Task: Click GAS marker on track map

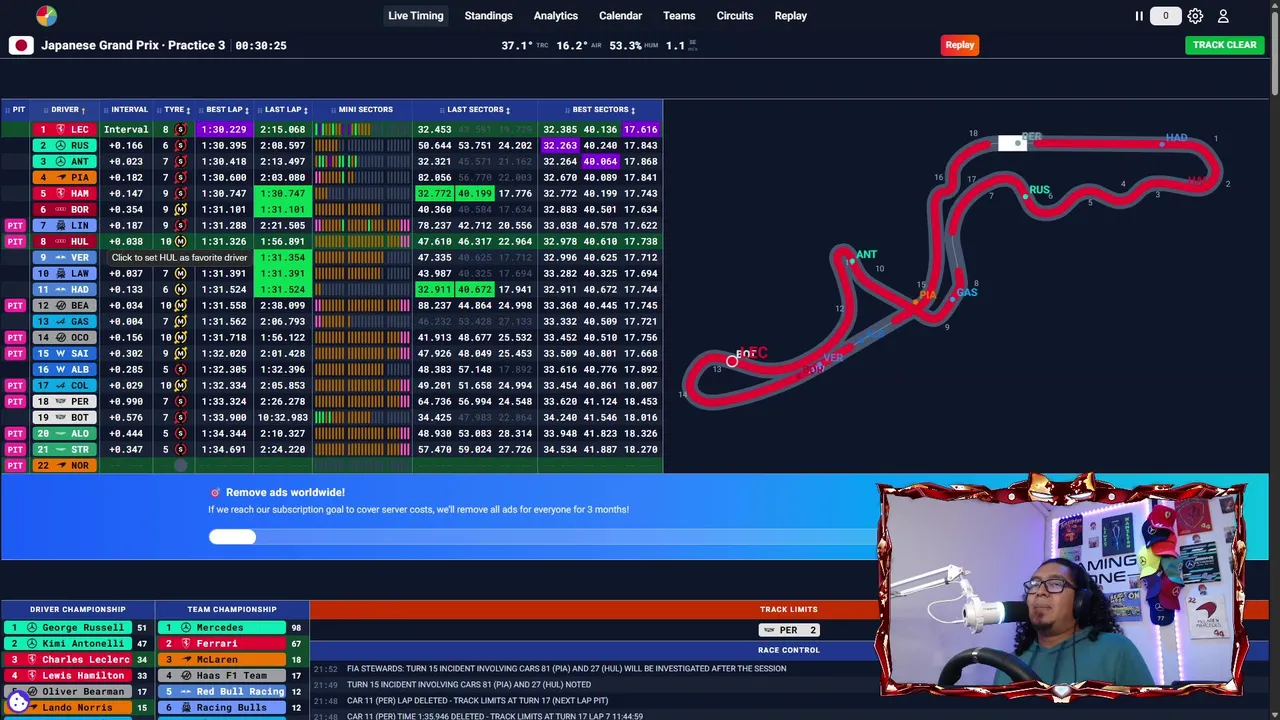Action: [x=966, y=292]
